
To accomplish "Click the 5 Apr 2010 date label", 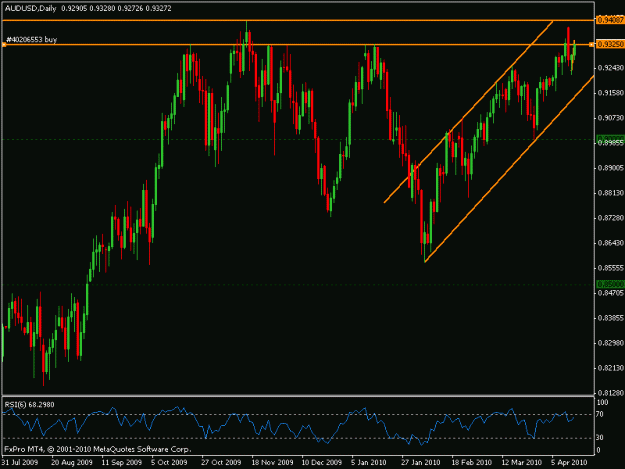I will 569,462.
